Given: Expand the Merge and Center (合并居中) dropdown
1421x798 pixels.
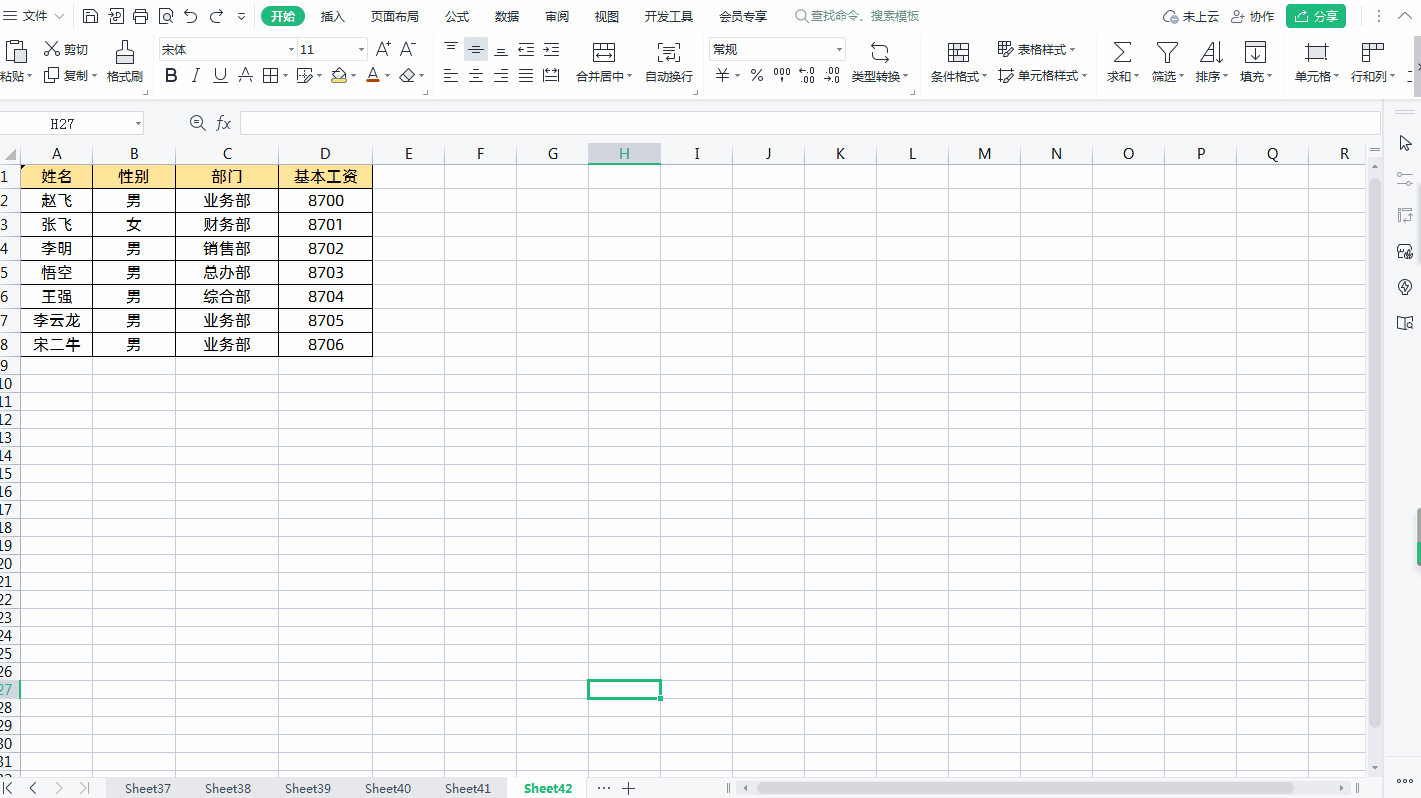Looking at the screenshot, I should [x=629, y=76].
